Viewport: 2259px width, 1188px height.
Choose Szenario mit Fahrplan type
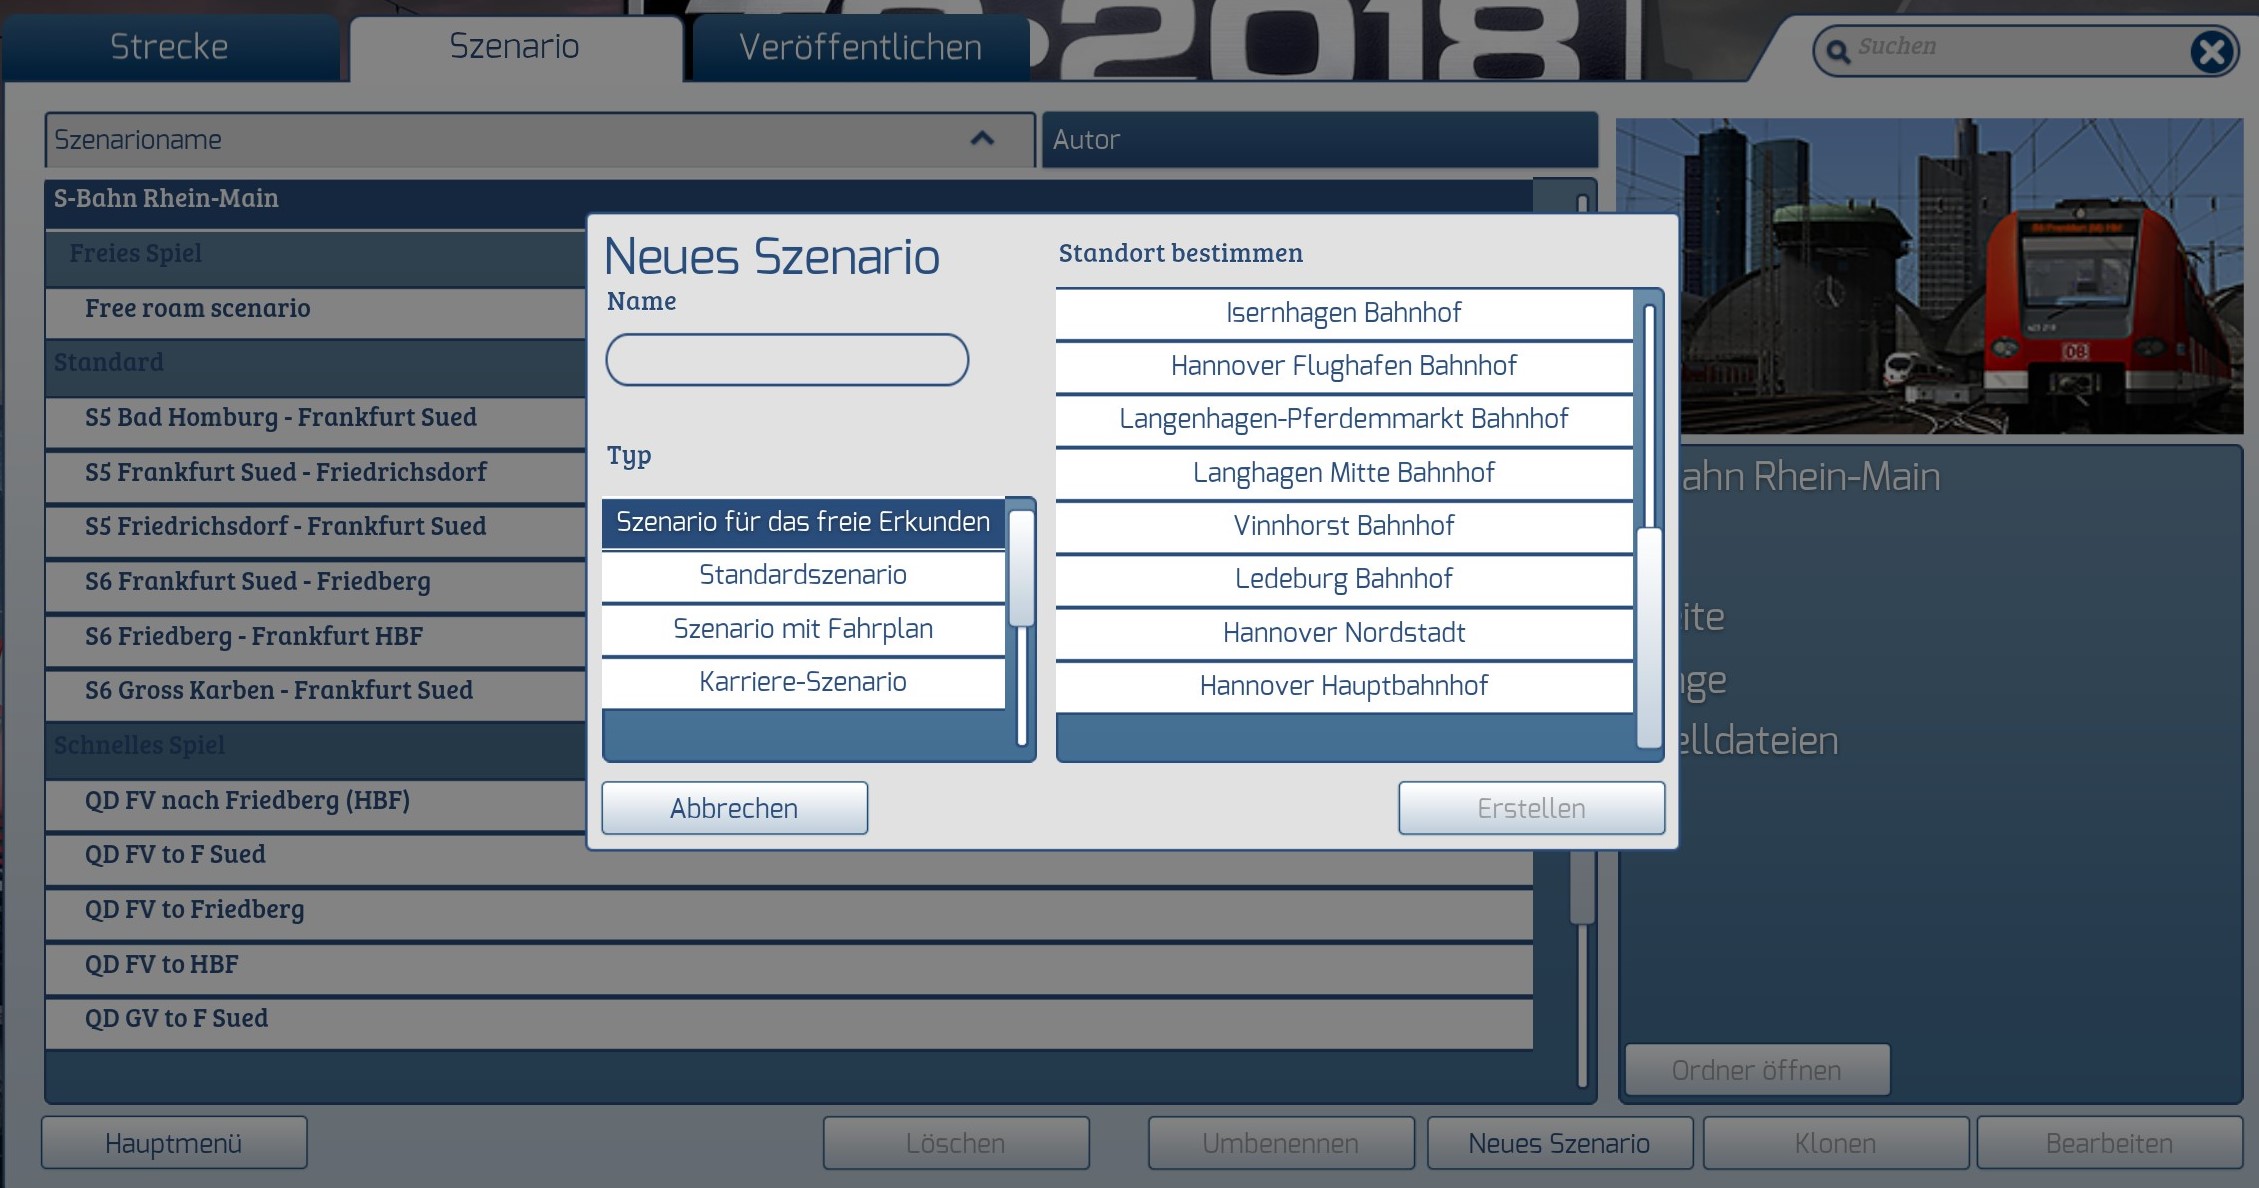pos(802,629)
